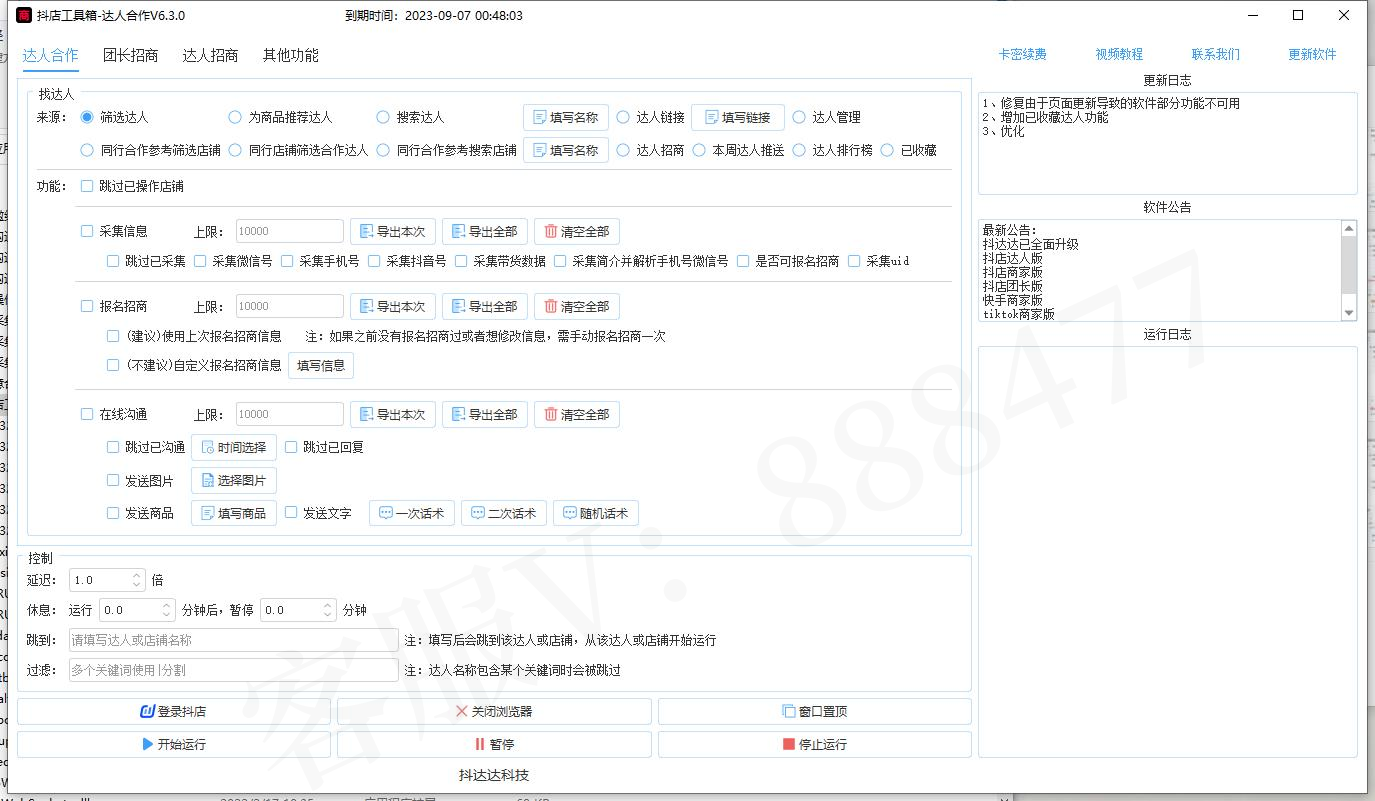Select the 达人管理 radio button

tap(799, 117)
